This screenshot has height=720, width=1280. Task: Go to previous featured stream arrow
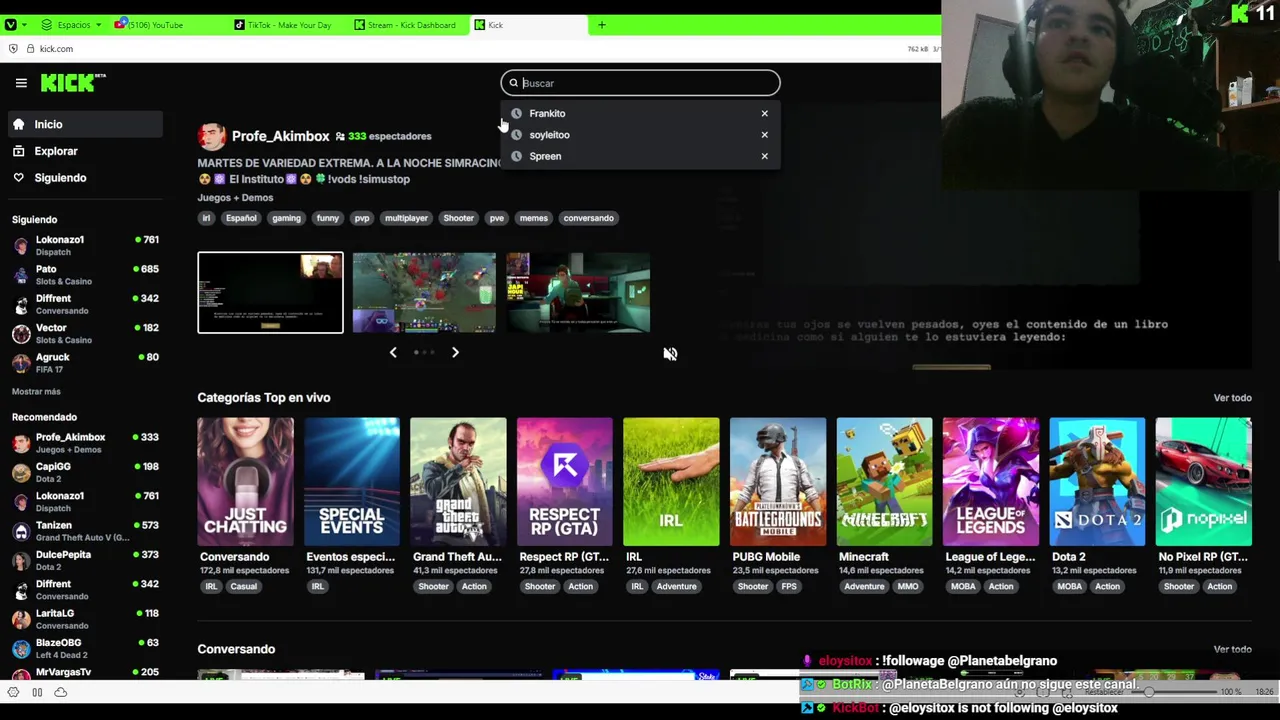click(393, 352)
